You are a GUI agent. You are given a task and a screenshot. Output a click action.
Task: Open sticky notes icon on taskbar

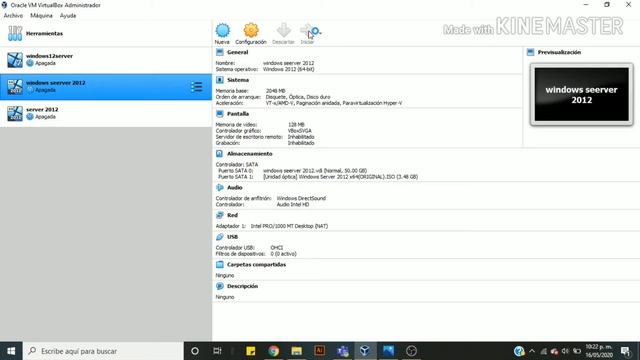coord(251,351)
